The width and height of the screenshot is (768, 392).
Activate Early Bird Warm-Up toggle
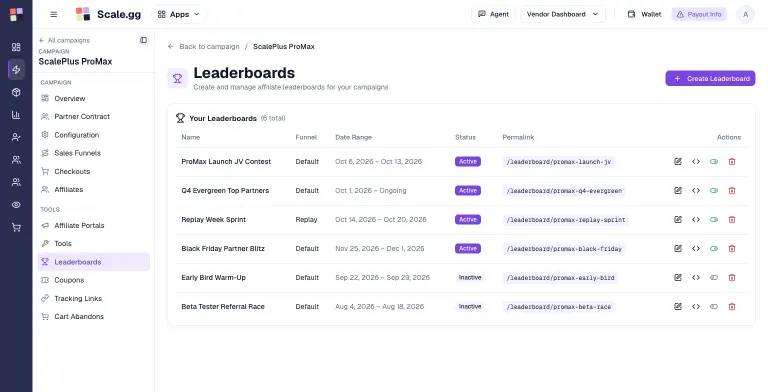coord(714,277)
